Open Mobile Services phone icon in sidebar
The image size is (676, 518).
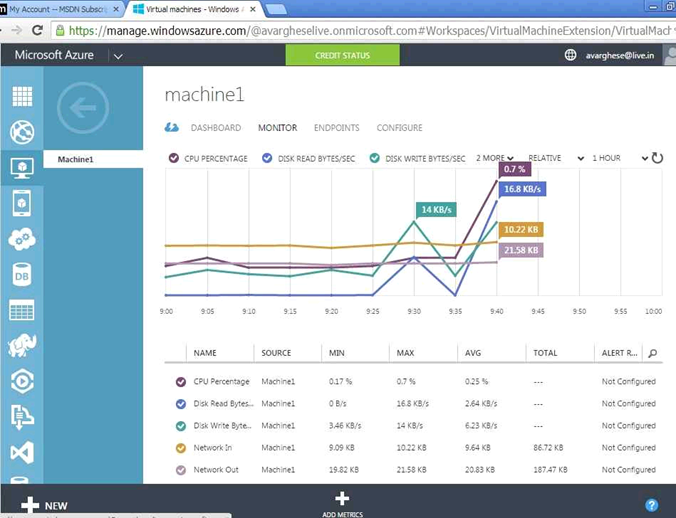click(22, 203)
